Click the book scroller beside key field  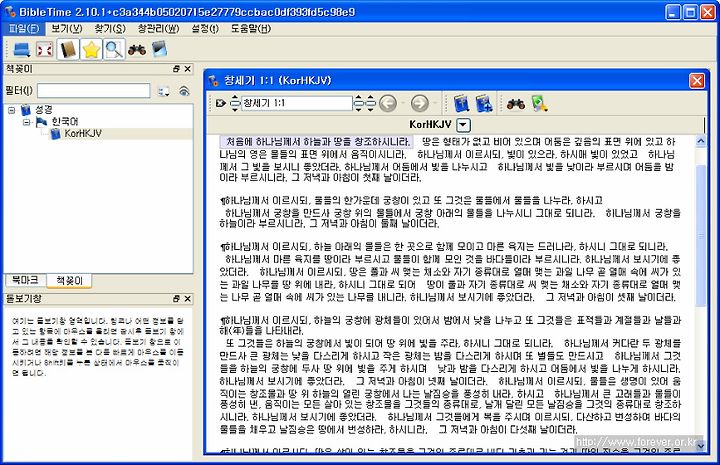[235, 103]
